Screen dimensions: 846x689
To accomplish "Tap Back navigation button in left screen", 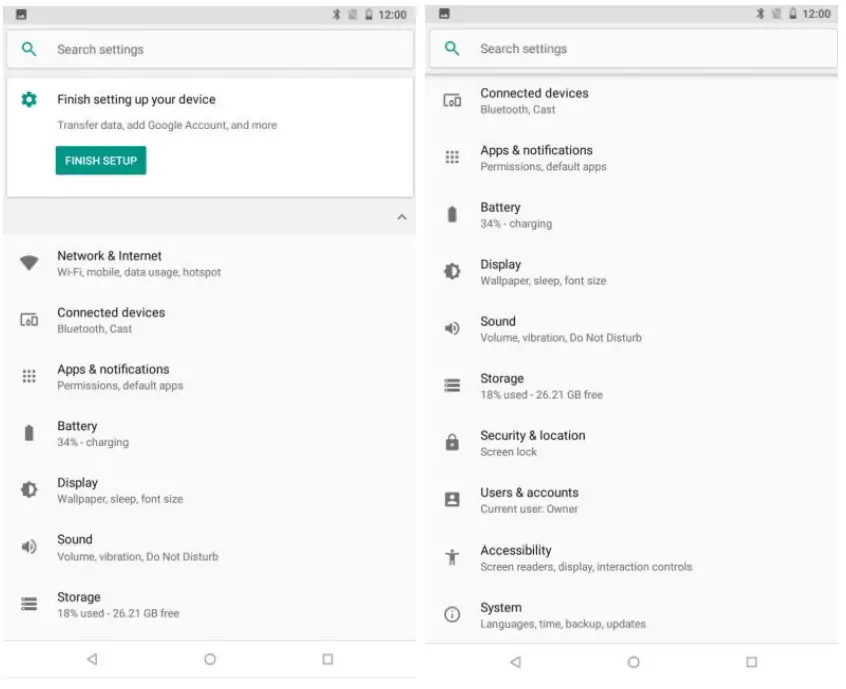I will 92,659.
